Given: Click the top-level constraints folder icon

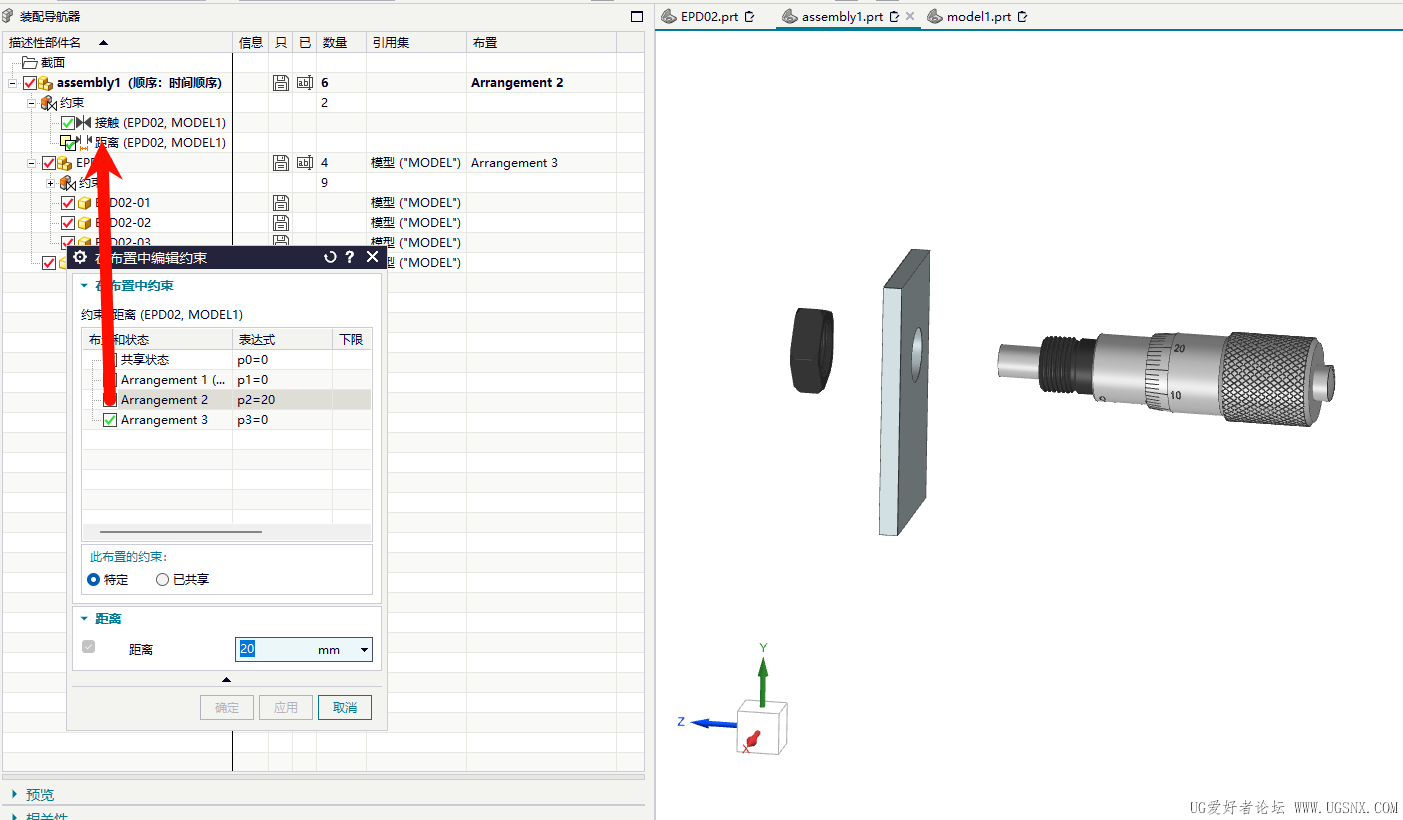Looking at the screenshot, I should pos(48,103).
